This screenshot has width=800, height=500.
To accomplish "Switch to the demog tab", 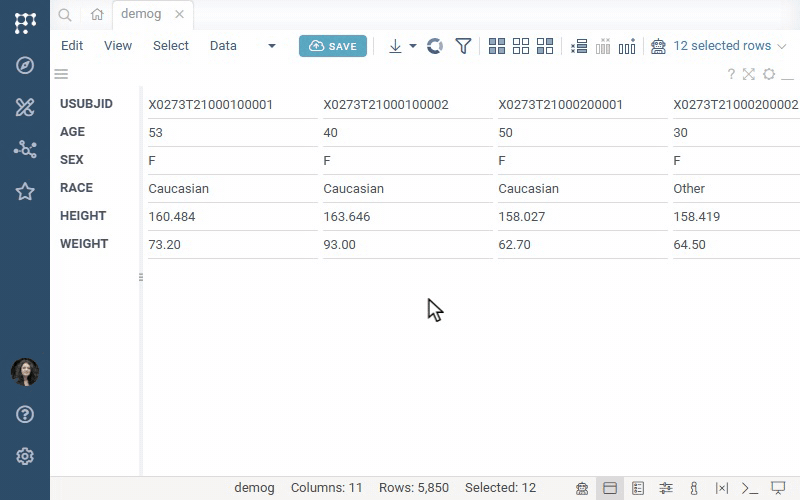I will [x=141, y=14].
